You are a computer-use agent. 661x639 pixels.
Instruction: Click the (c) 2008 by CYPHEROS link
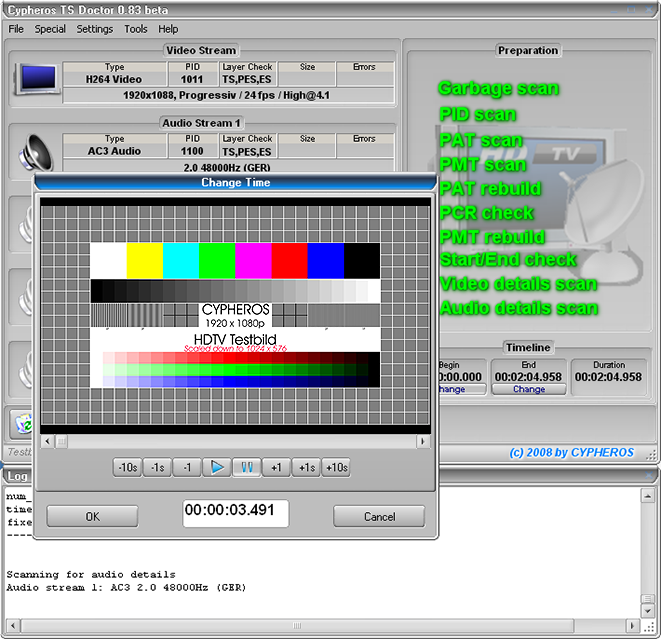coord(571,452)
